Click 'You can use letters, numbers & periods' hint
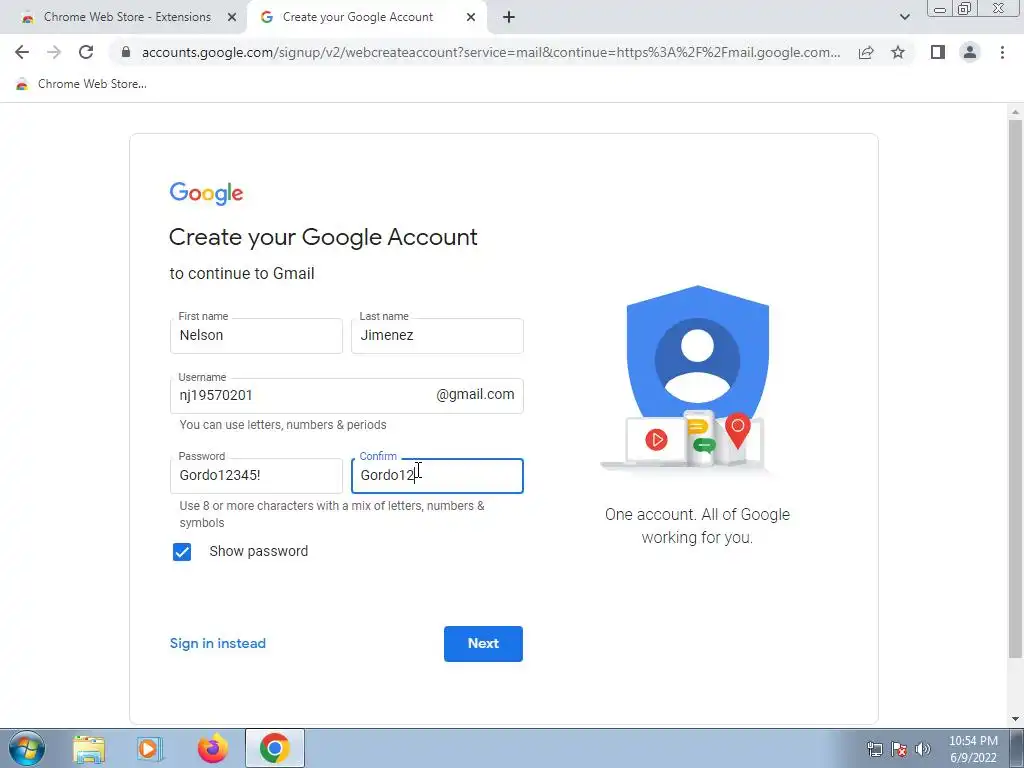This screenshot has height=768, width=1024. [x=283, y=424]
